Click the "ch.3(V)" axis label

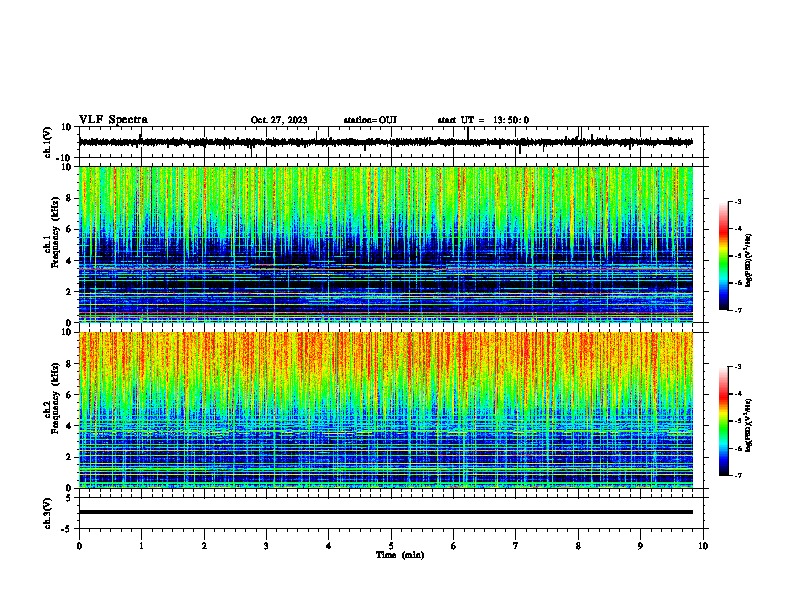tap(48, 513)
